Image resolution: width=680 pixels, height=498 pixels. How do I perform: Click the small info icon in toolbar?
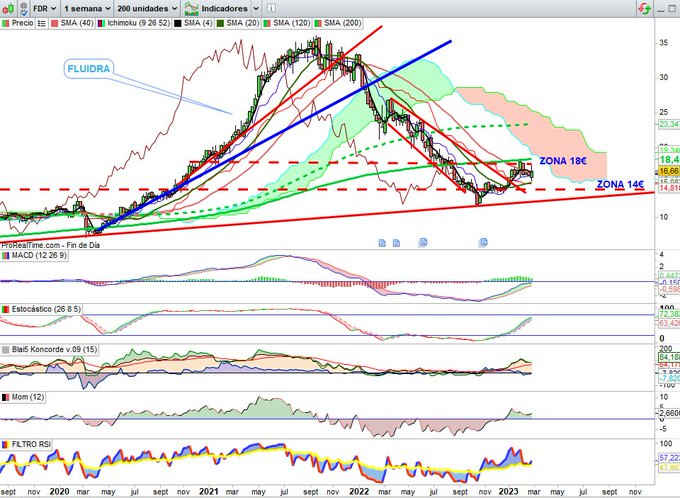pyautogui.click(x=271, y=8)
